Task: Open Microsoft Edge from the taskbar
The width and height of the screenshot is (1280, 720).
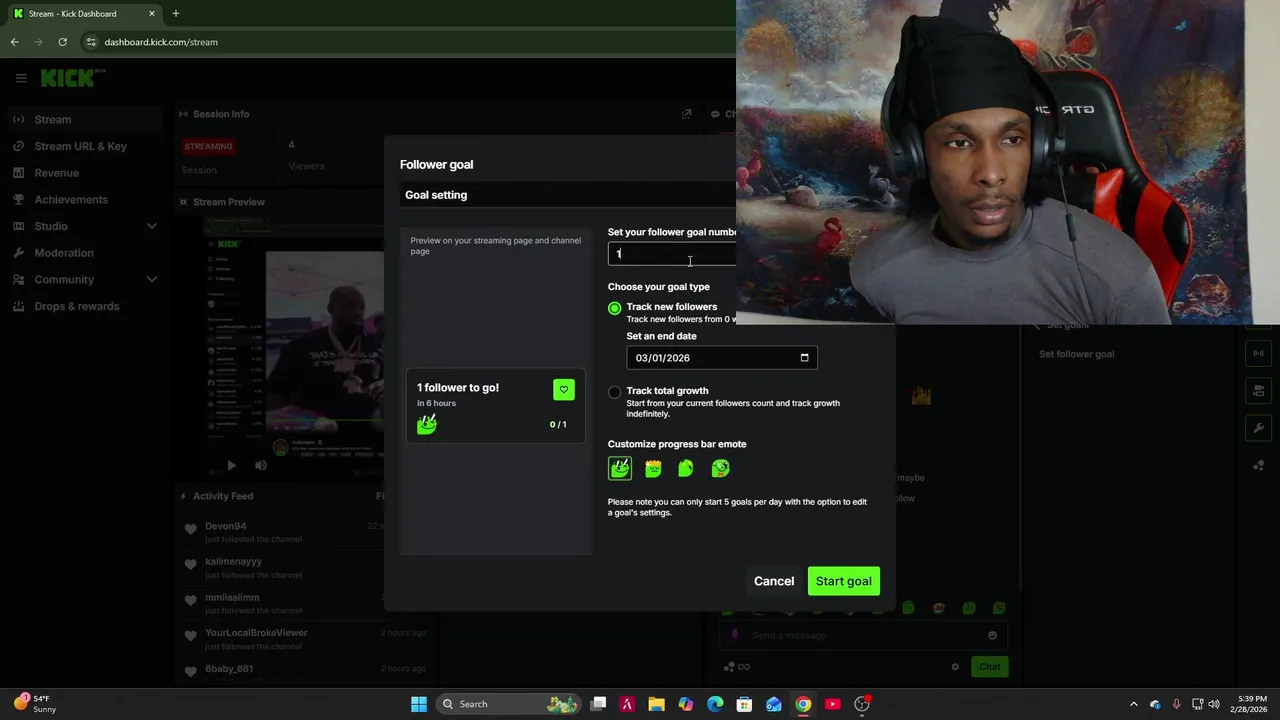Action: tap(715, 704)
